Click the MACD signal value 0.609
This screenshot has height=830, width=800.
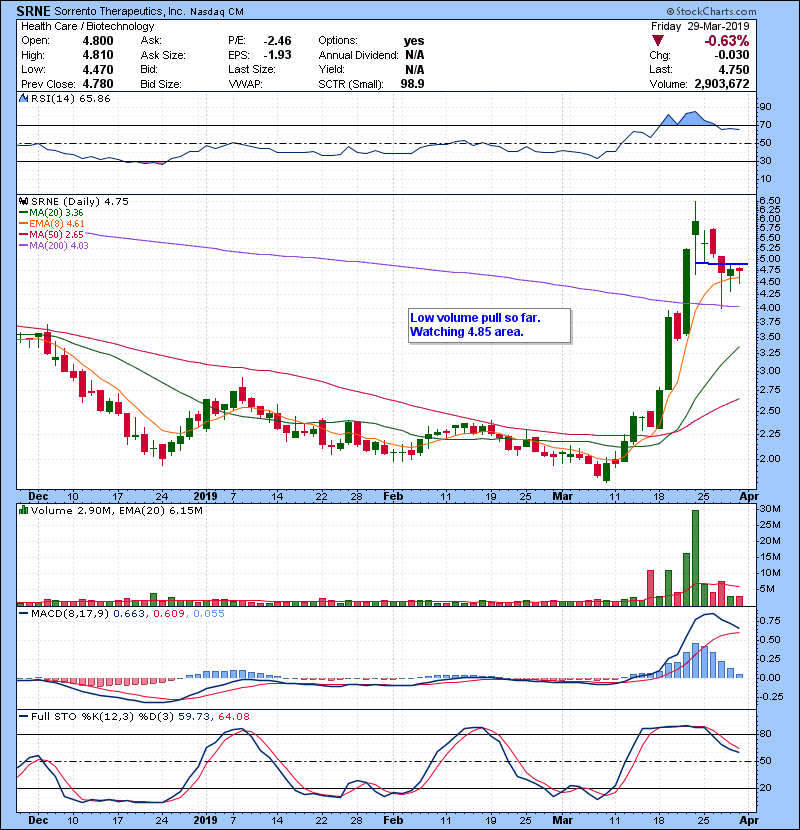[169, 614]
